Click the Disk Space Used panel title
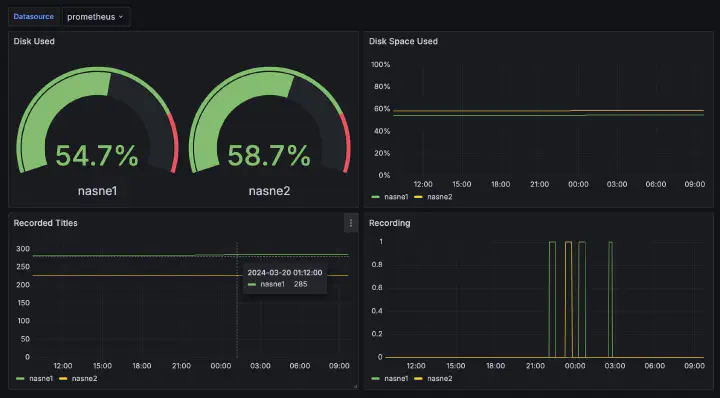Viewport: 720px width, 398px height. click(403, 41)
